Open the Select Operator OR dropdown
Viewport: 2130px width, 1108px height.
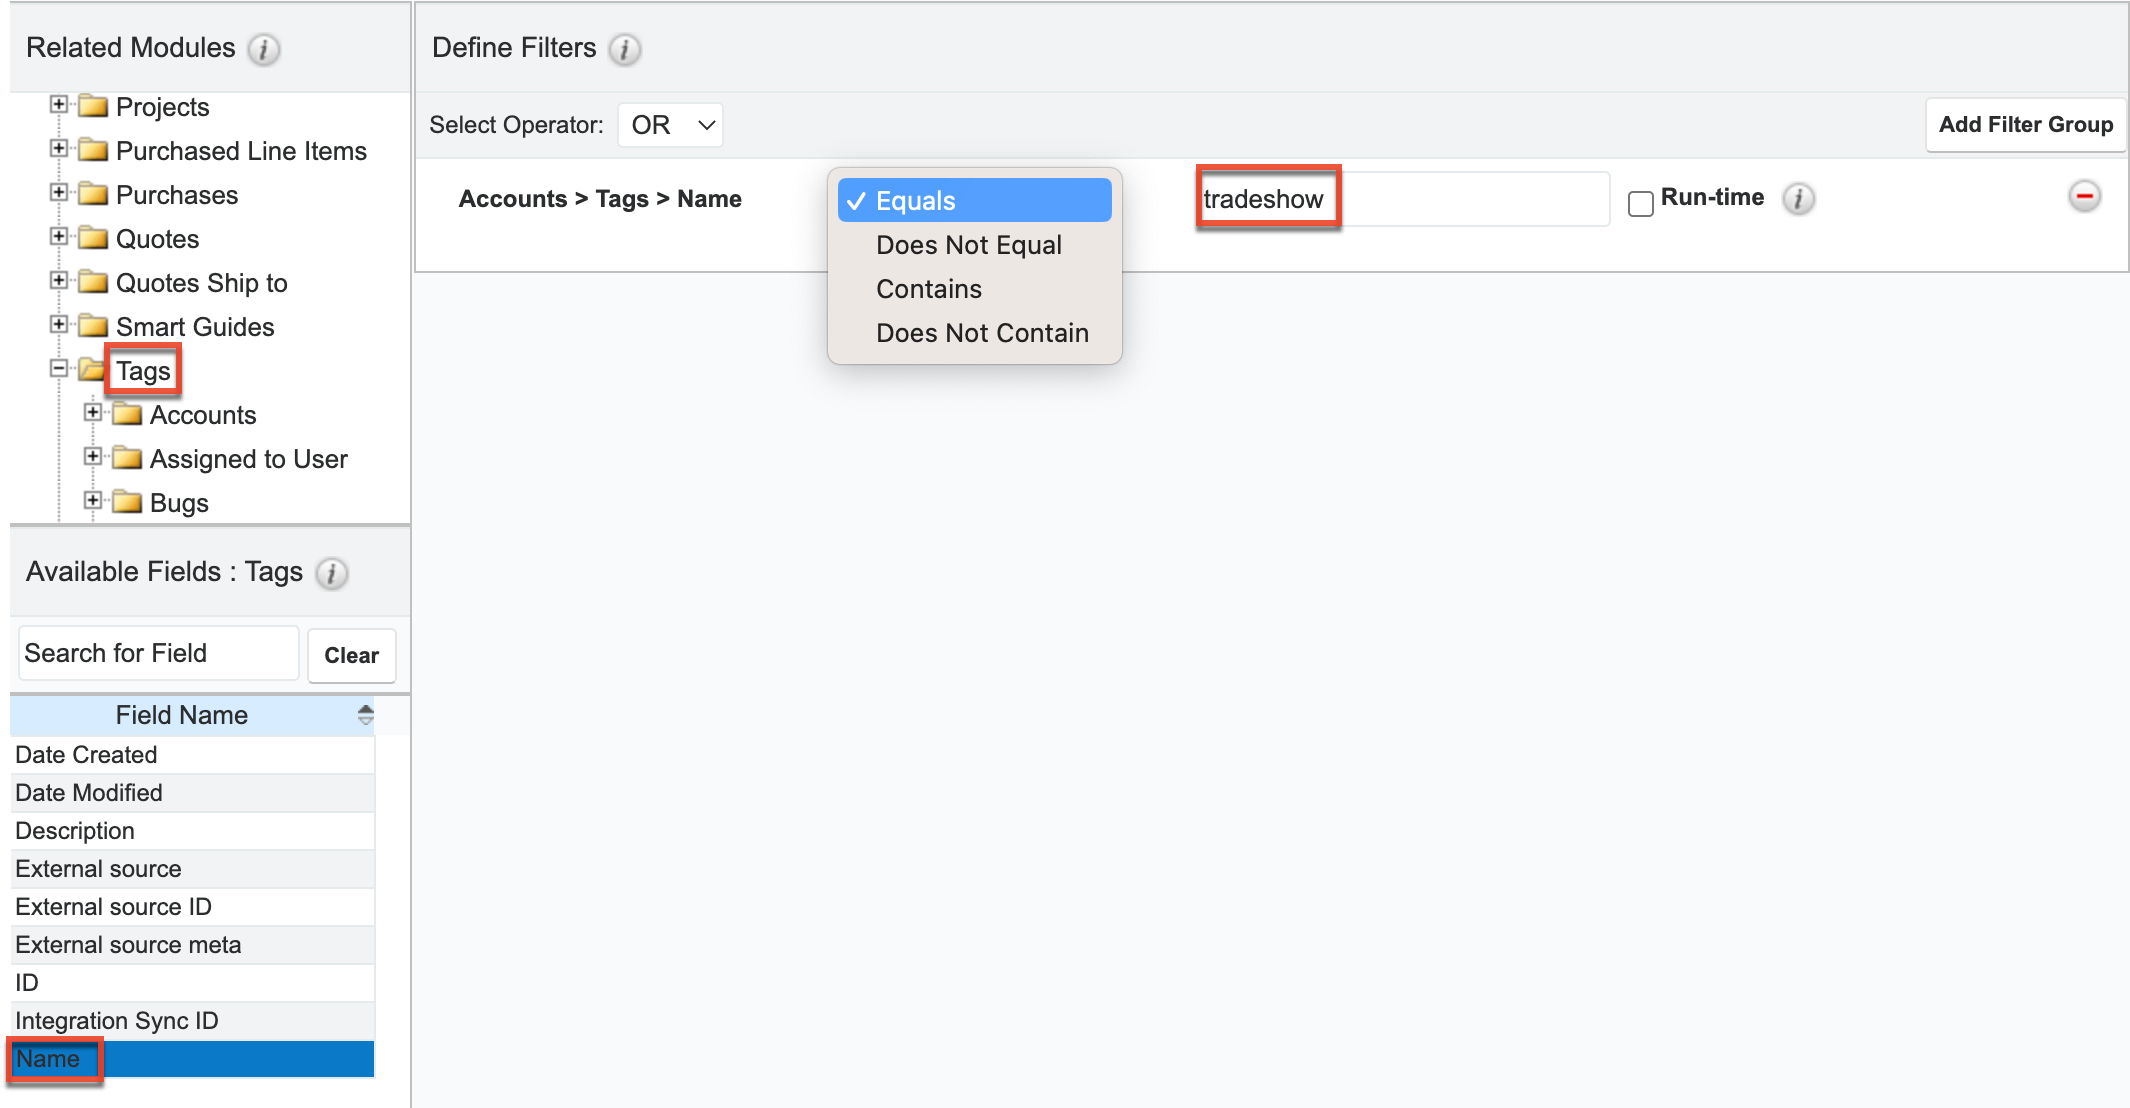point(669,124)
